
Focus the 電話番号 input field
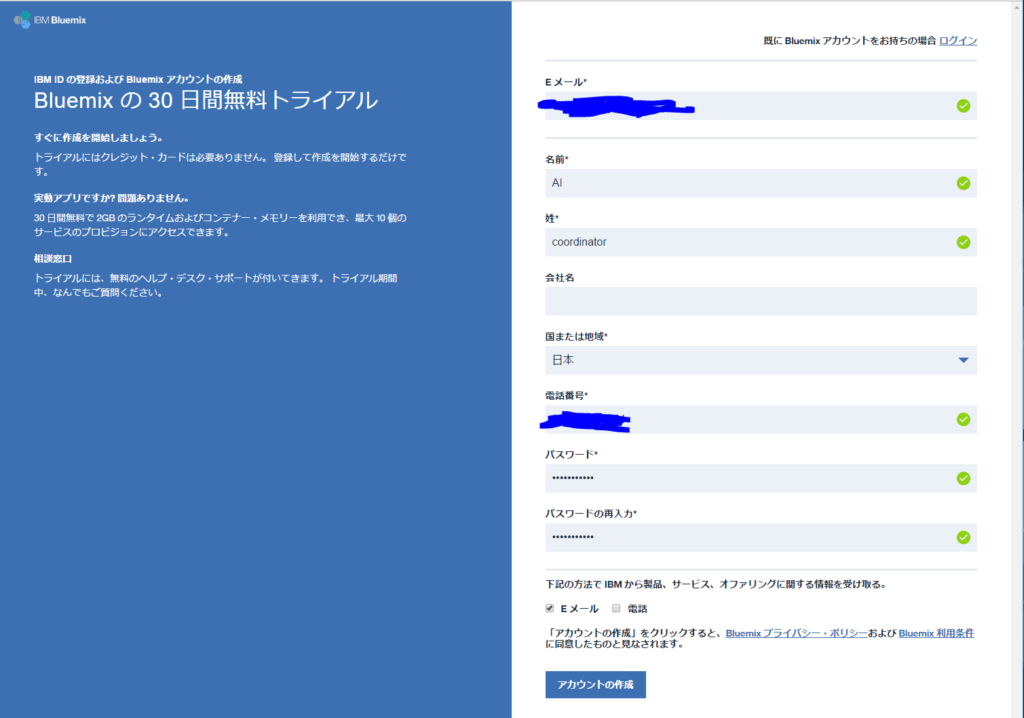[761, 419]
